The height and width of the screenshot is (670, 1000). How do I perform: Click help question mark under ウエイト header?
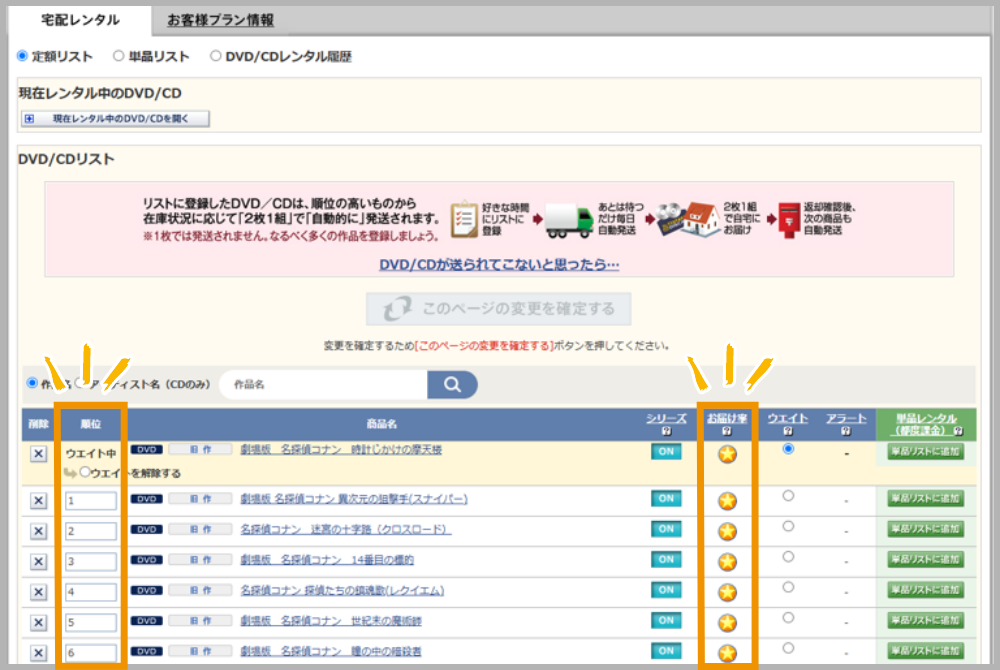point(788,432)
